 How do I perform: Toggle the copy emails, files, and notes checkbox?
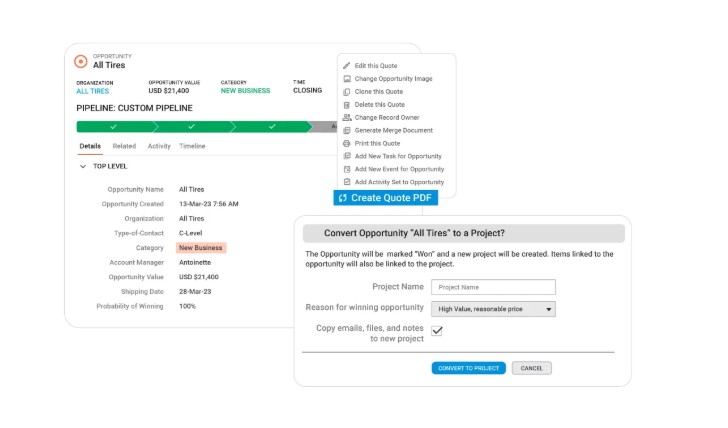click(437, 331)
